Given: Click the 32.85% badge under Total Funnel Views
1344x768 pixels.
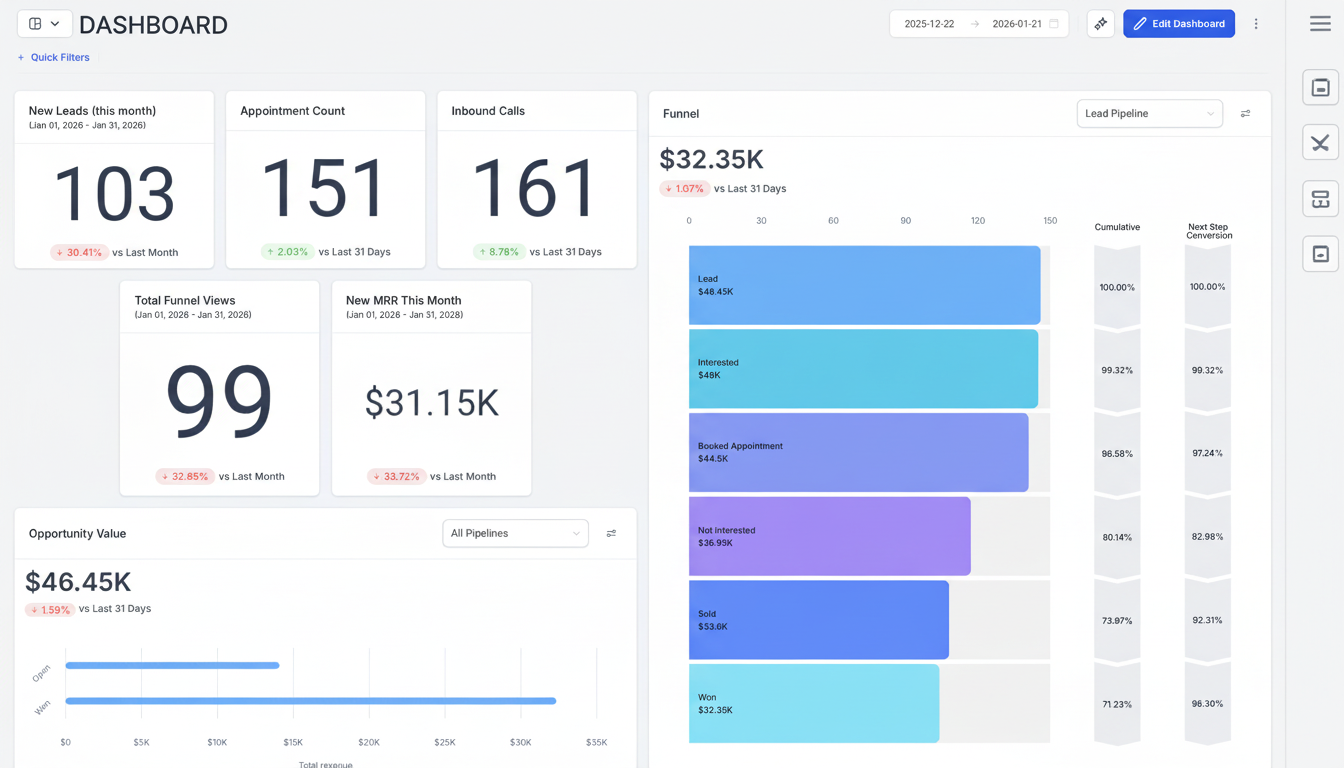Looking at the screenshot, I should pyautogui.click(x=185, y=477).
